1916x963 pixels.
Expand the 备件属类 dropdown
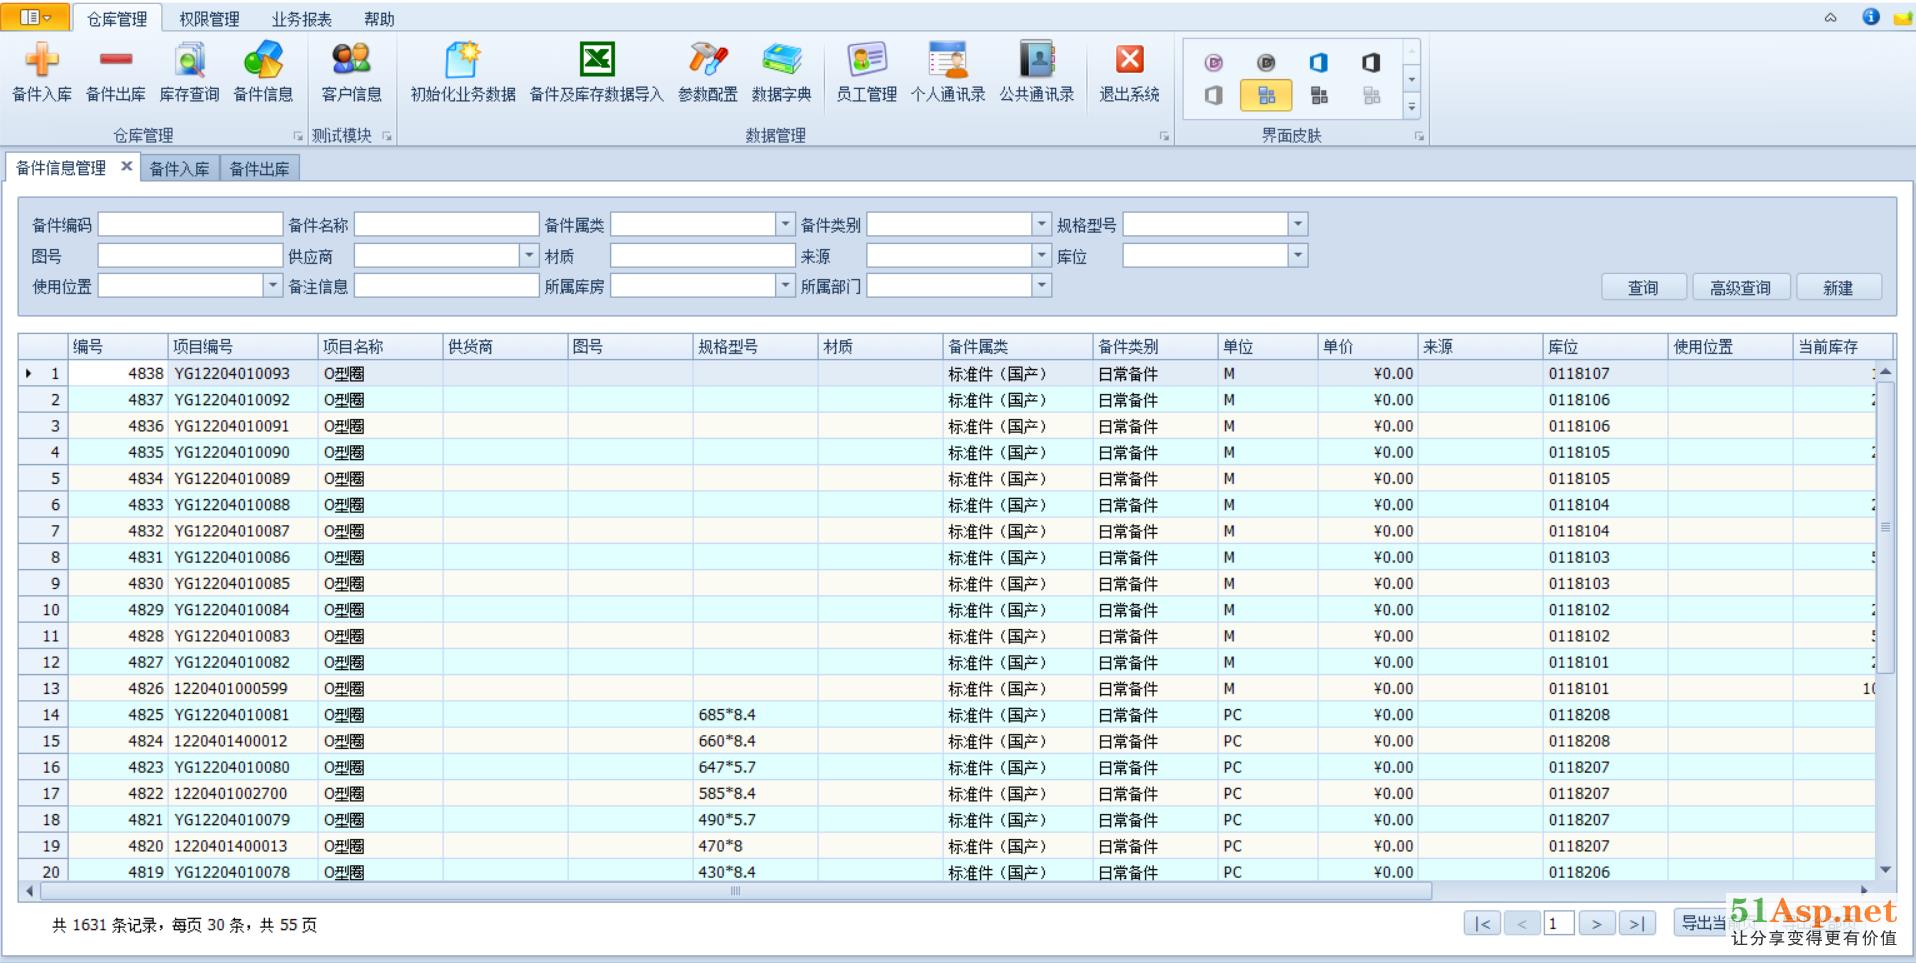(x=785, y=225)
